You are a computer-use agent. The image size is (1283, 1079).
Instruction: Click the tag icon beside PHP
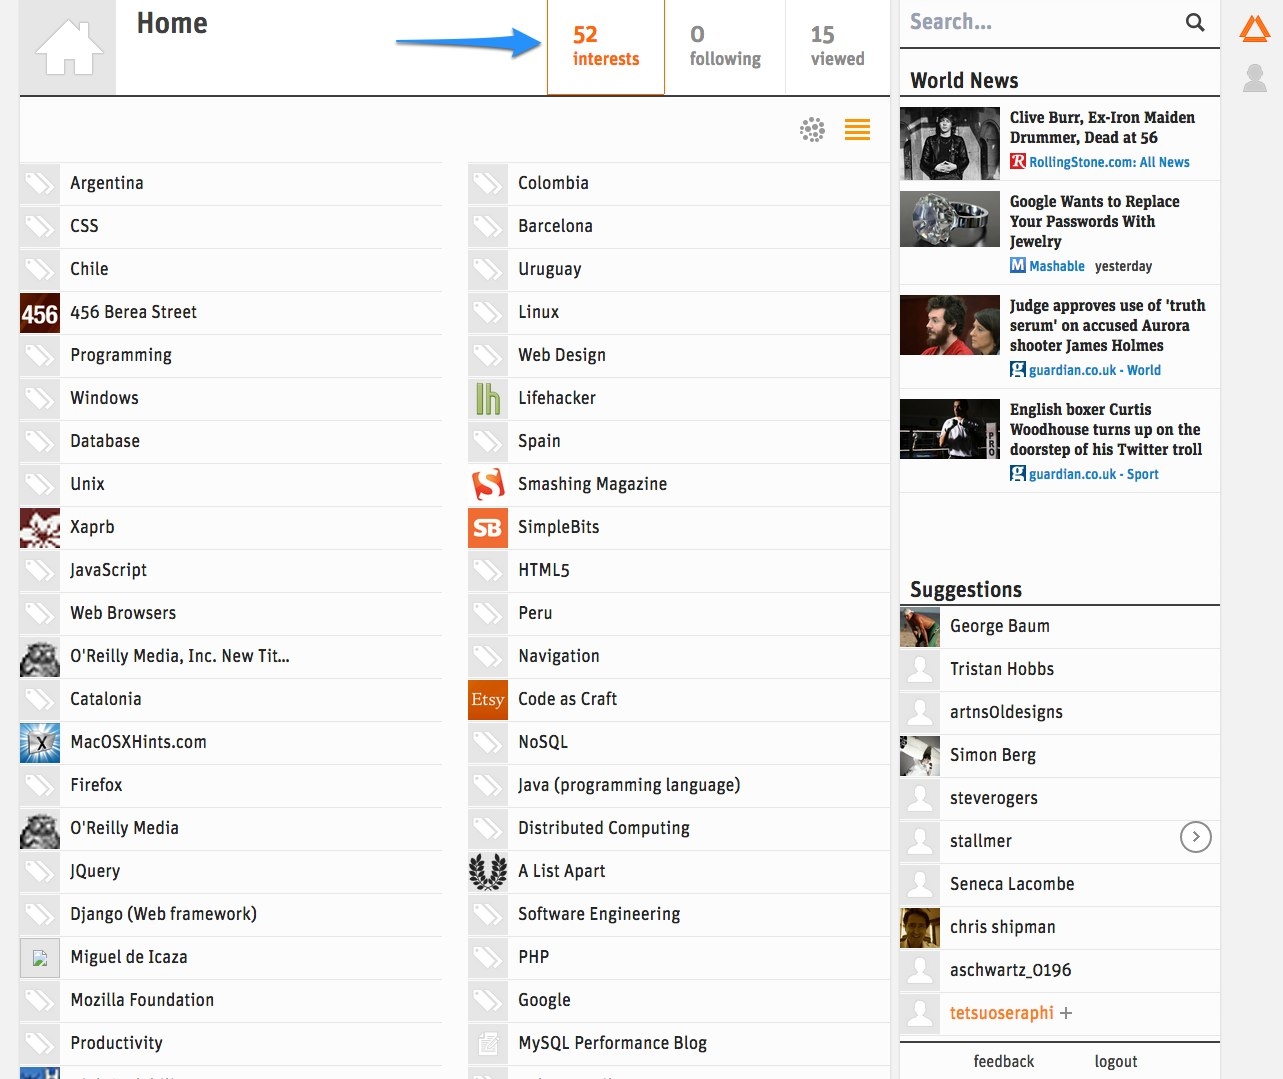pyautogui.click(x=488, y=958)
